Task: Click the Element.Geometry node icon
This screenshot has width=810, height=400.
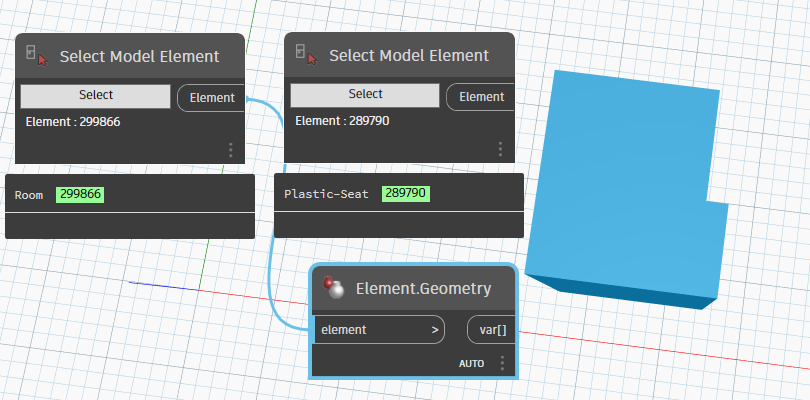Action: point(333,289)
